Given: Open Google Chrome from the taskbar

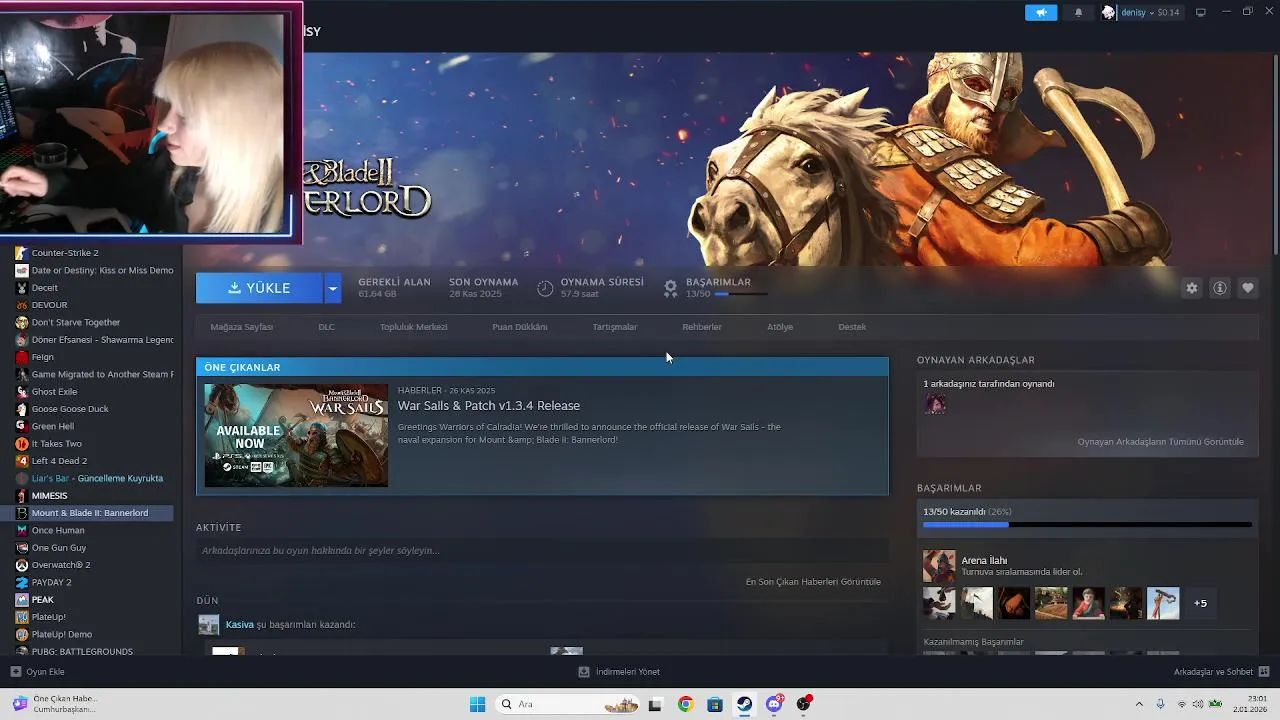Looking at the screenshot, I should pos(685,704).
